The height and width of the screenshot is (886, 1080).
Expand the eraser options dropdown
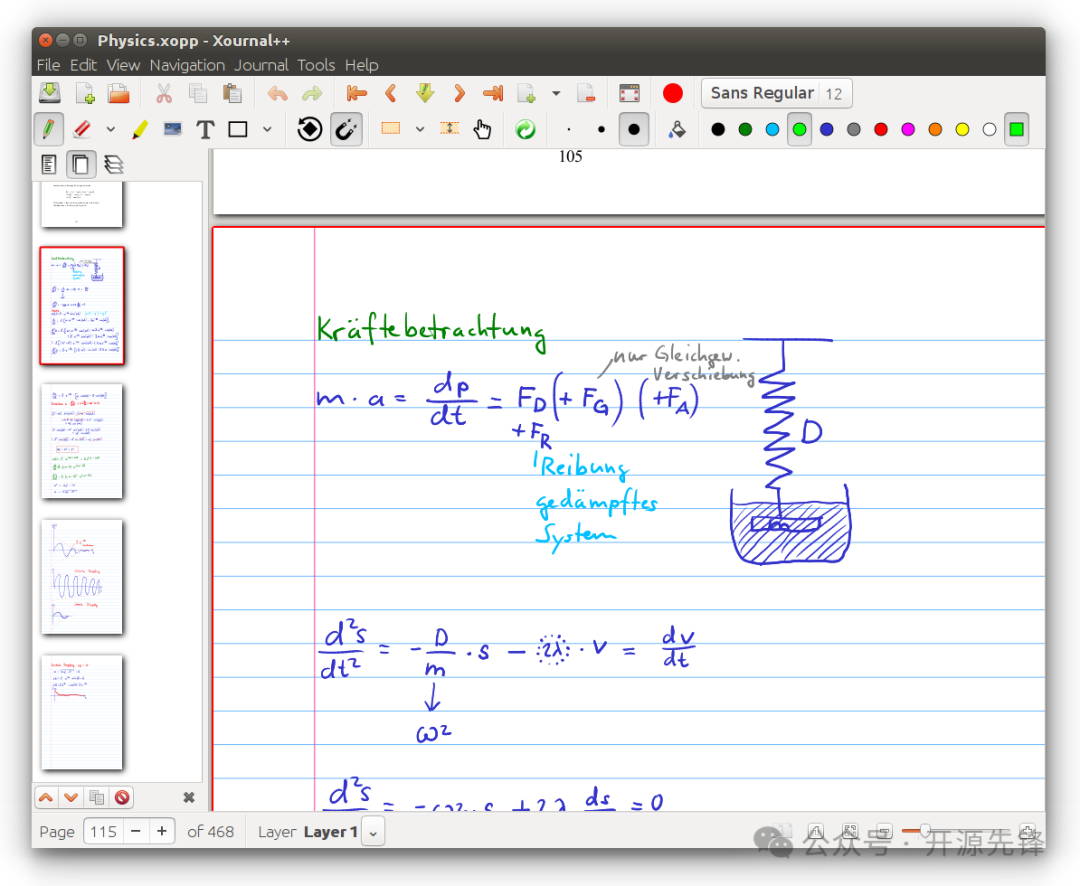[x=110, y=129]
